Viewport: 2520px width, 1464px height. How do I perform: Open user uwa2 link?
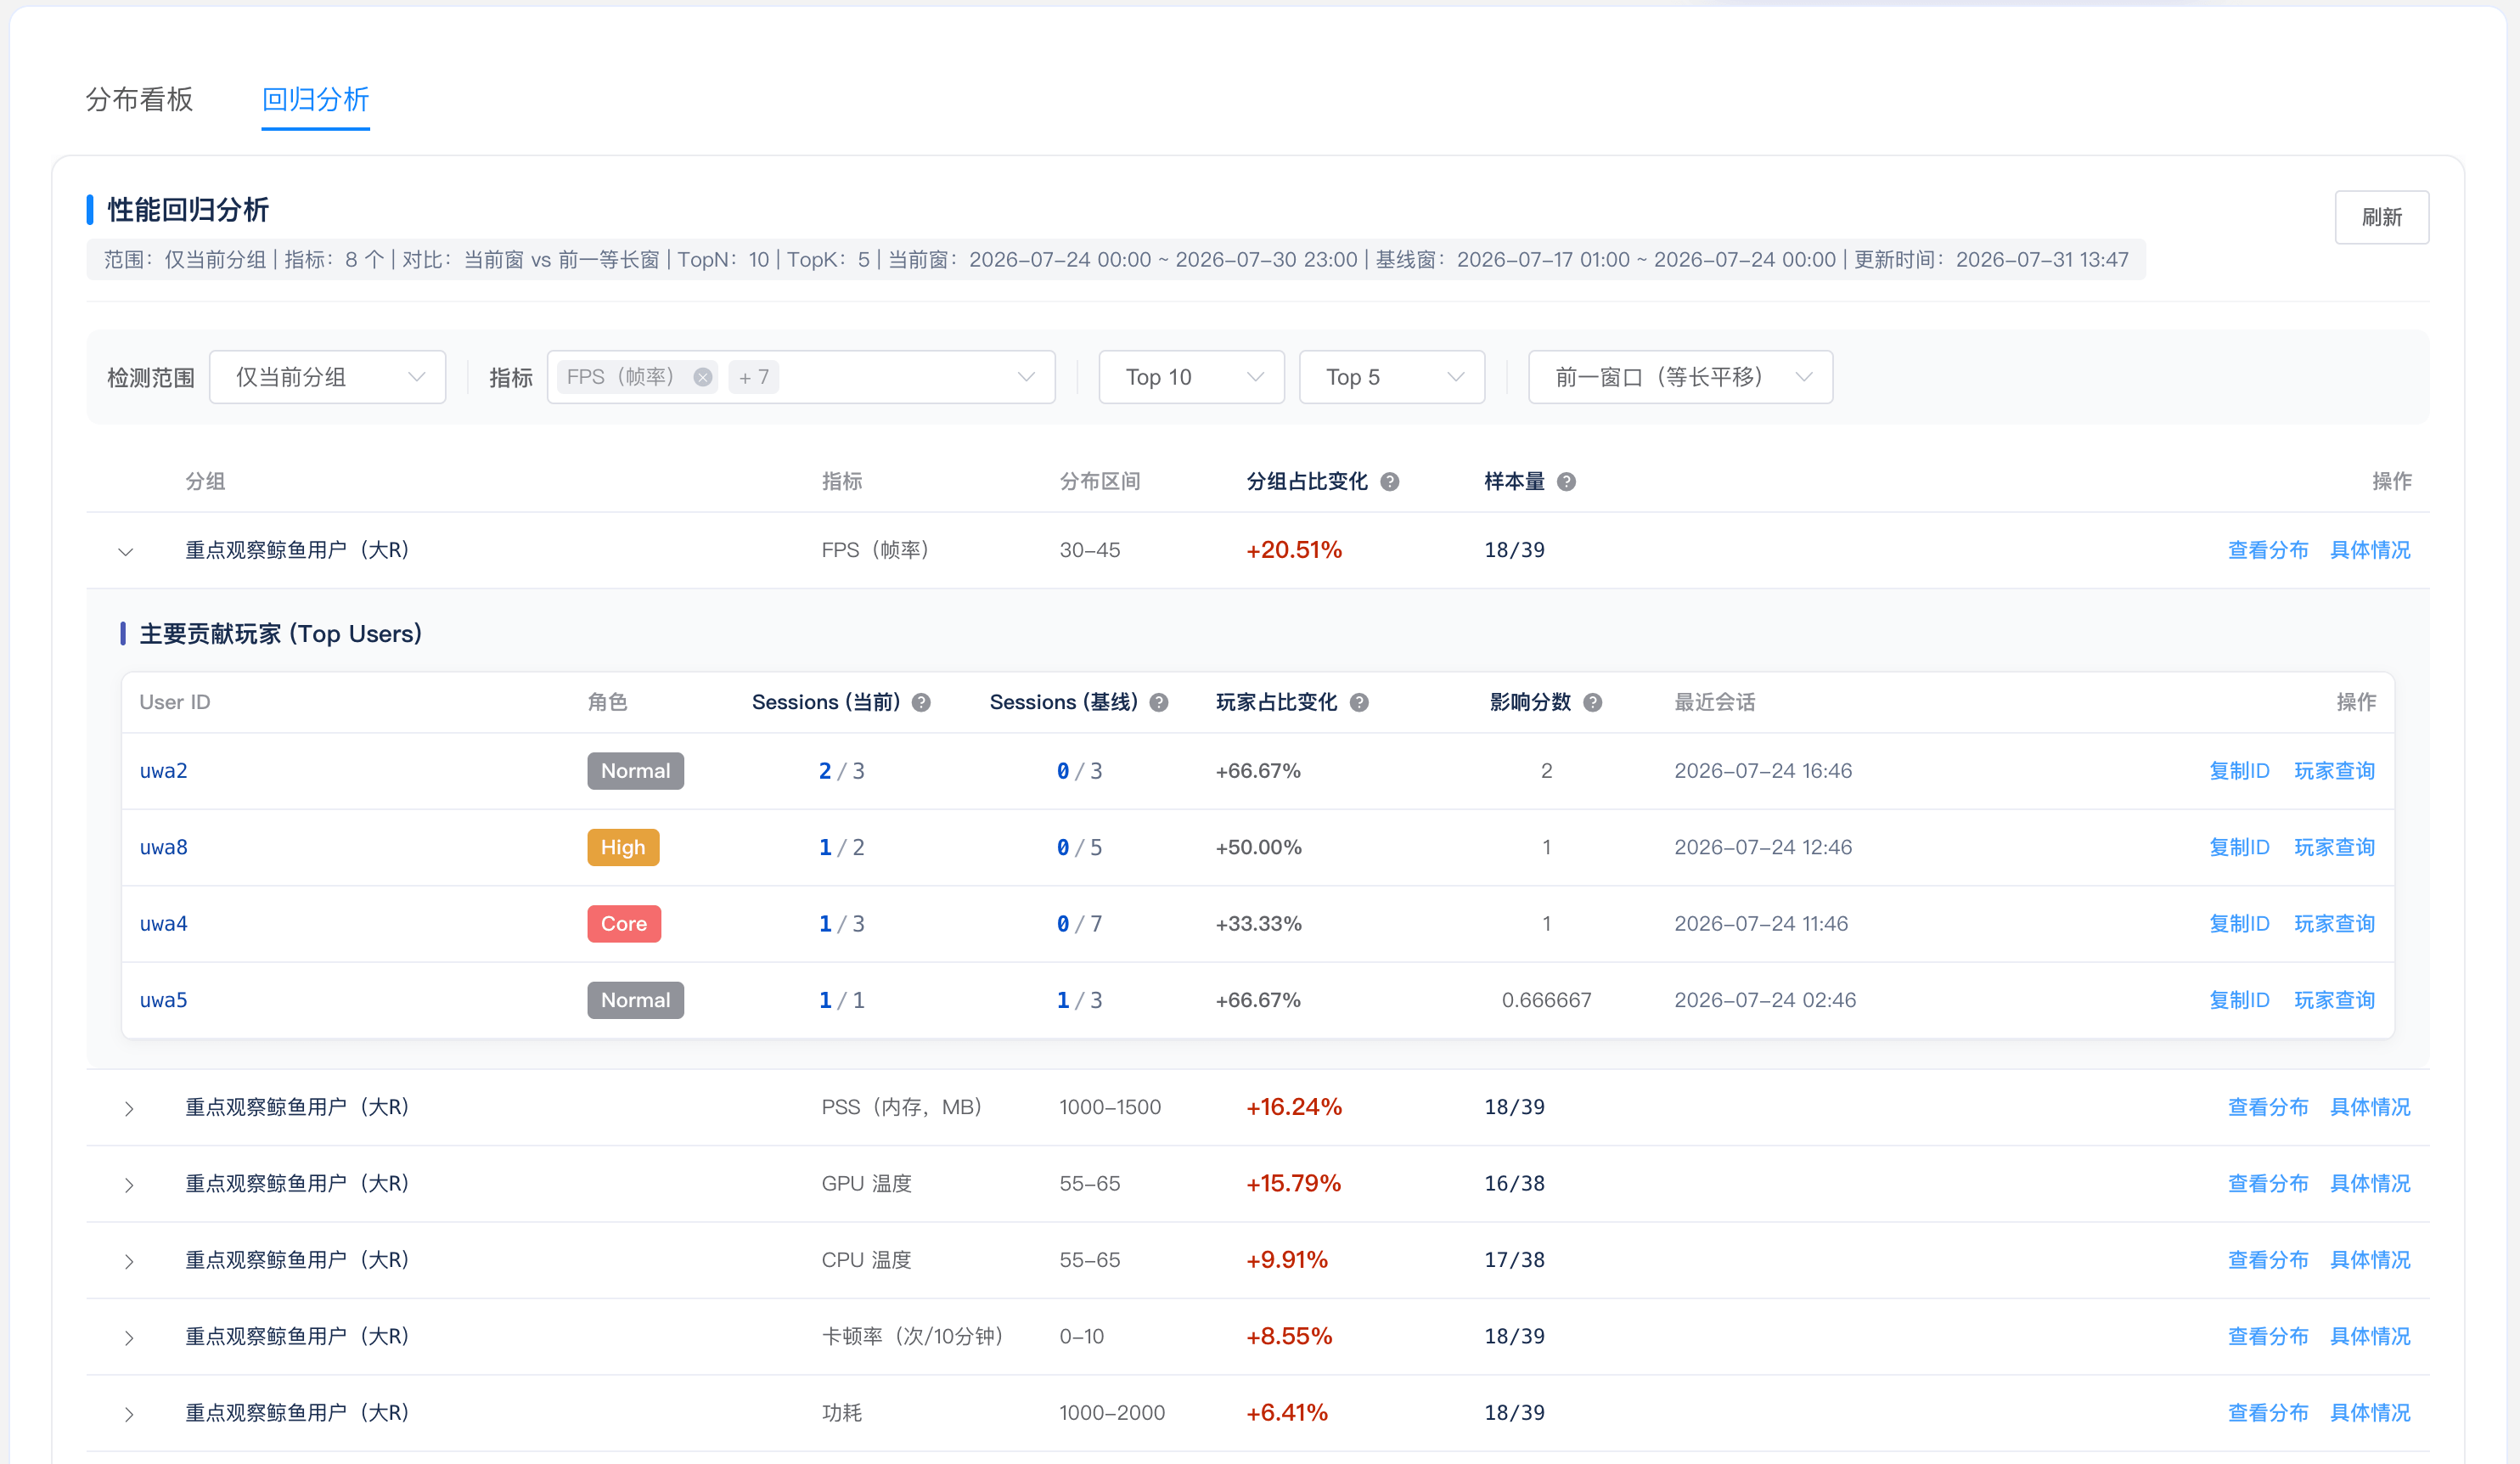click(x=163, y=771)
